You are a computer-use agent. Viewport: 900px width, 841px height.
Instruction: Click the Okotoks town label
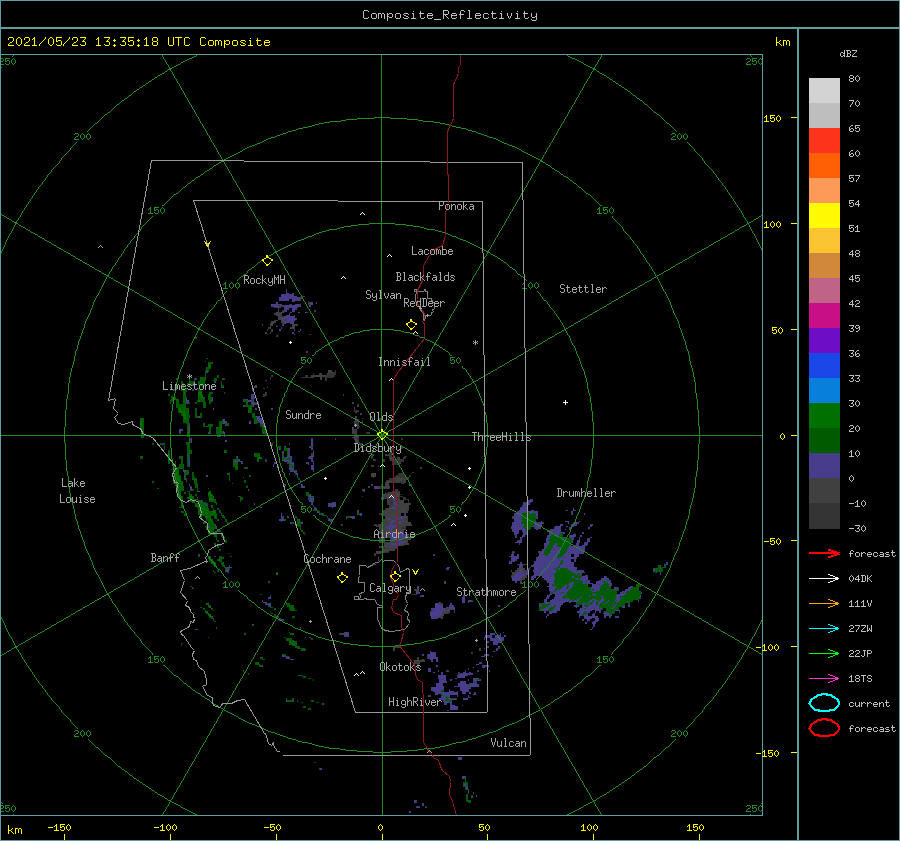400,667
